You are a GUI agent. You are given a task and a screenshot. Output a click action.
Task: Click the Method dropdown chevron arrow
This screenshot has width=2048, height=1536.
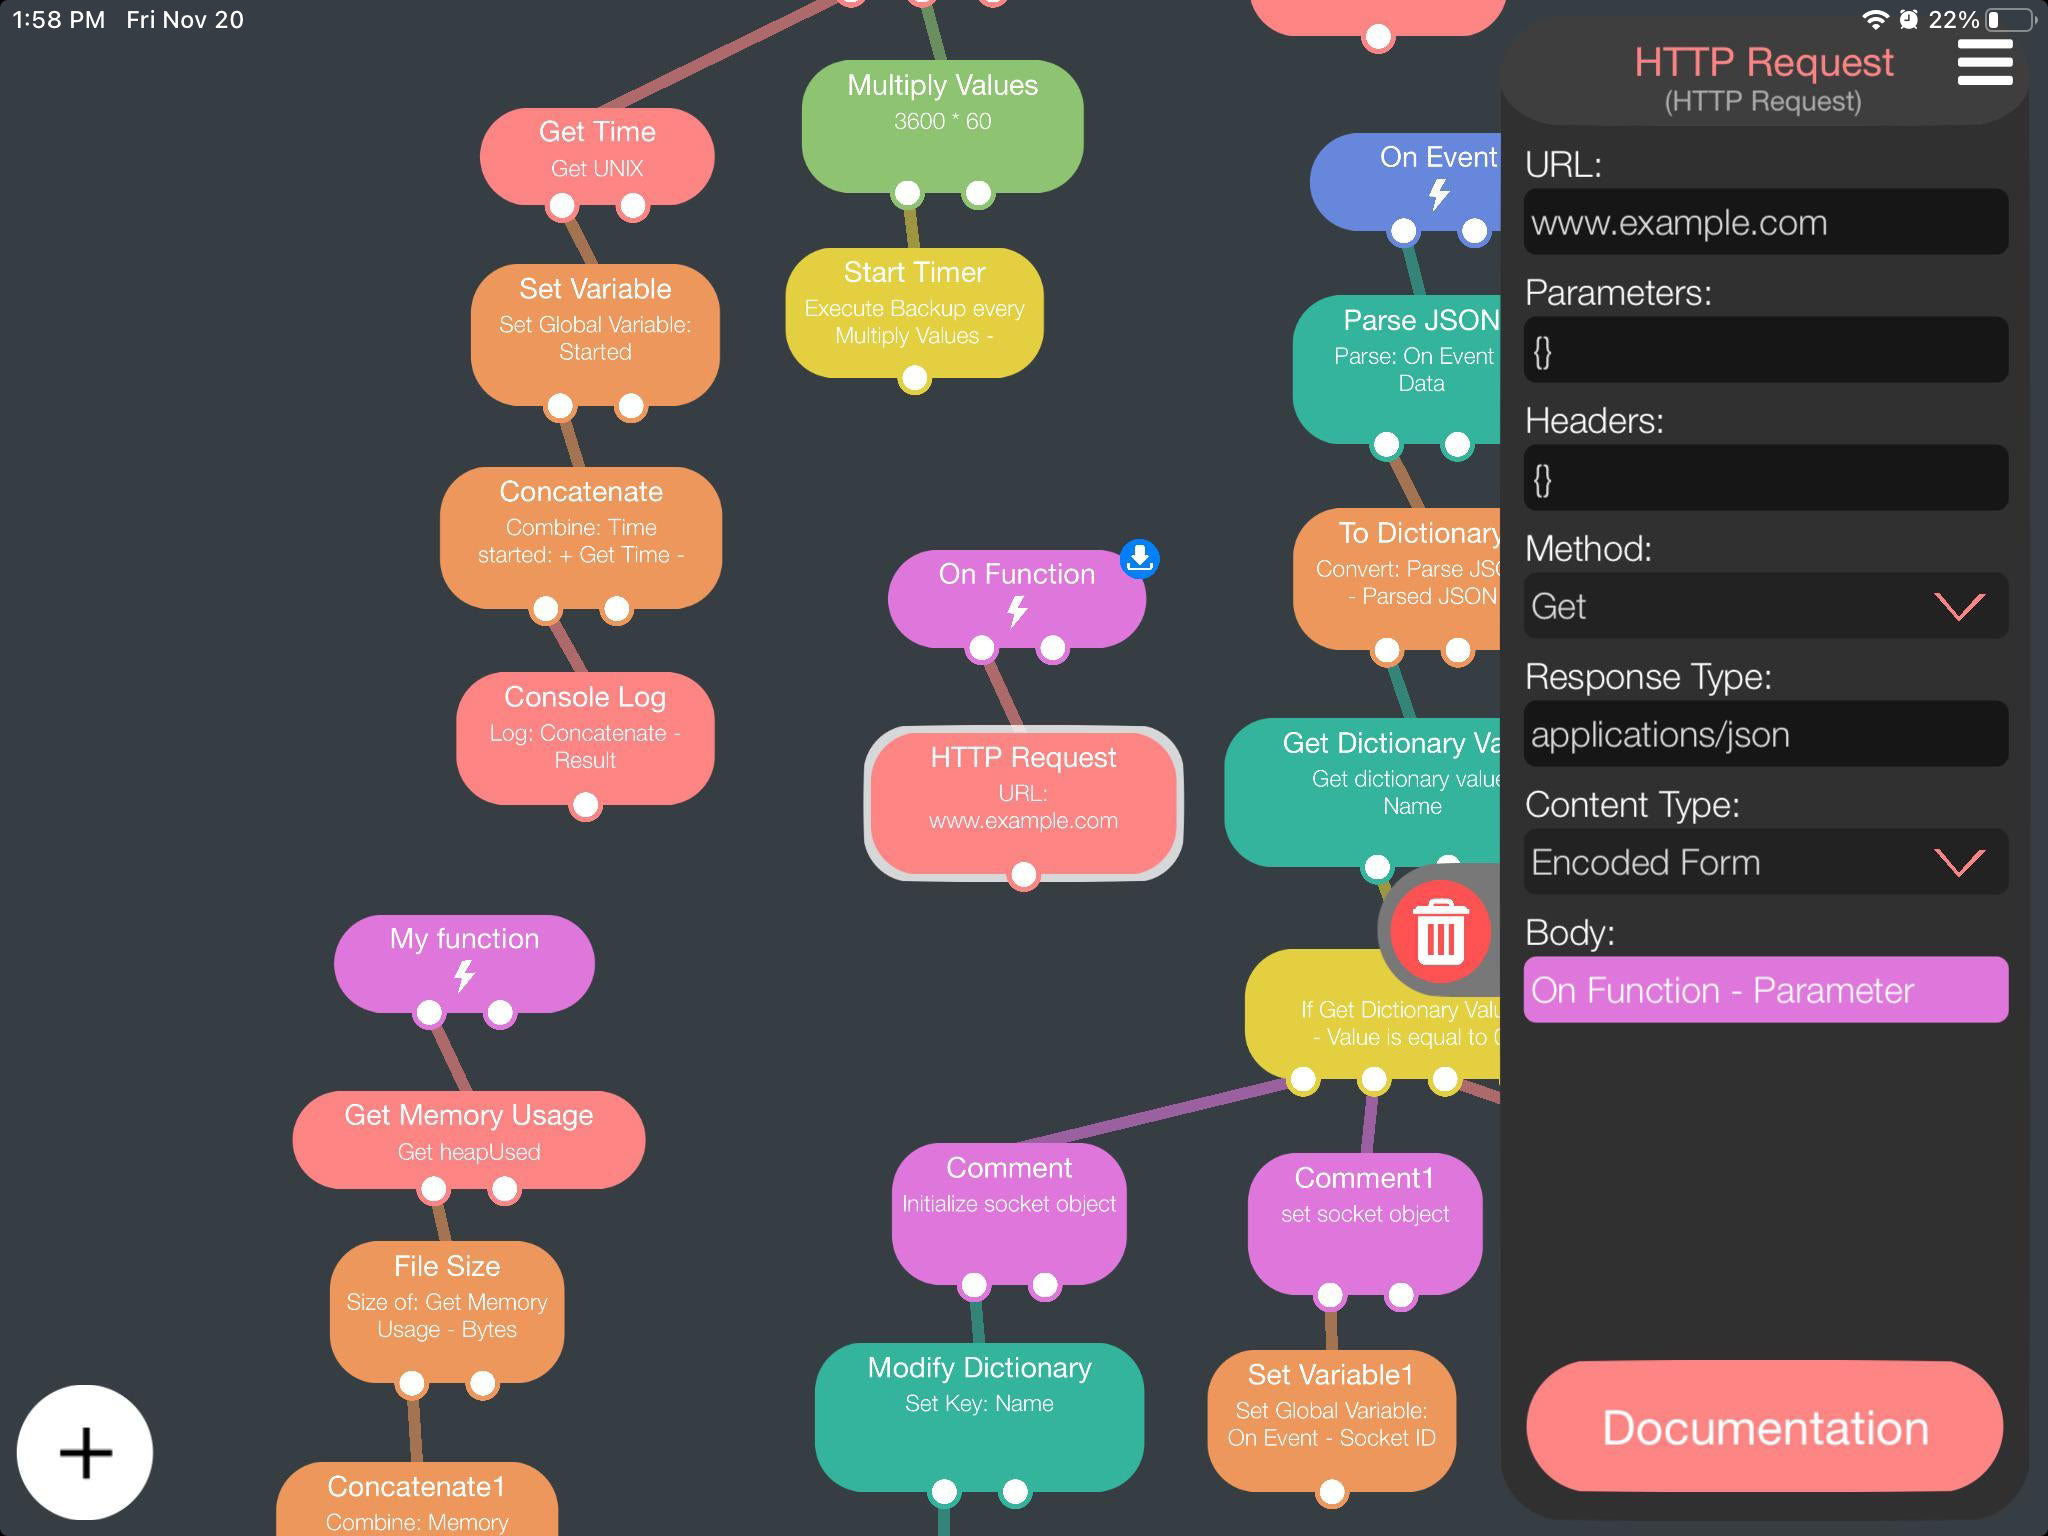1958,606
